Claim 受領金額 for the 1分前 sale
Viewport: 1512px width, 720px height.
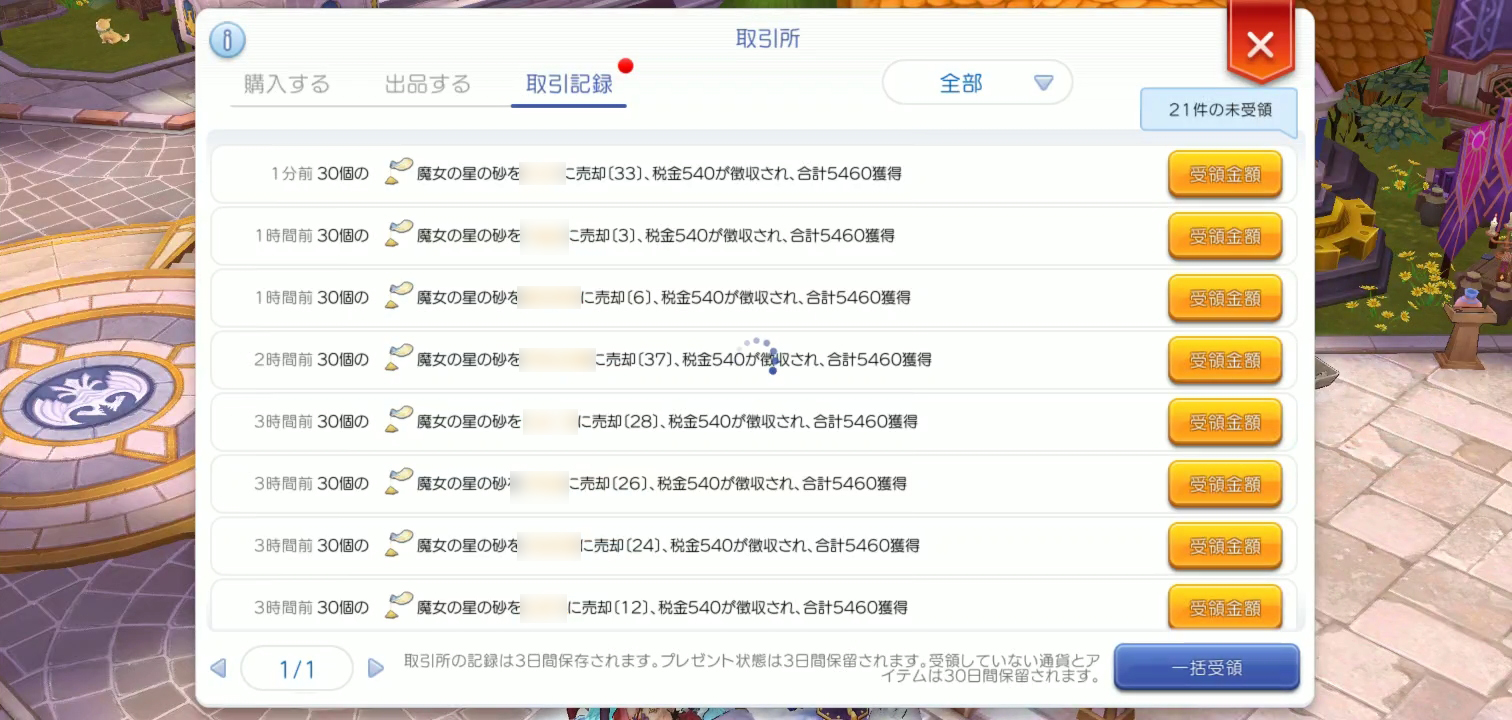coord(1225,174)
